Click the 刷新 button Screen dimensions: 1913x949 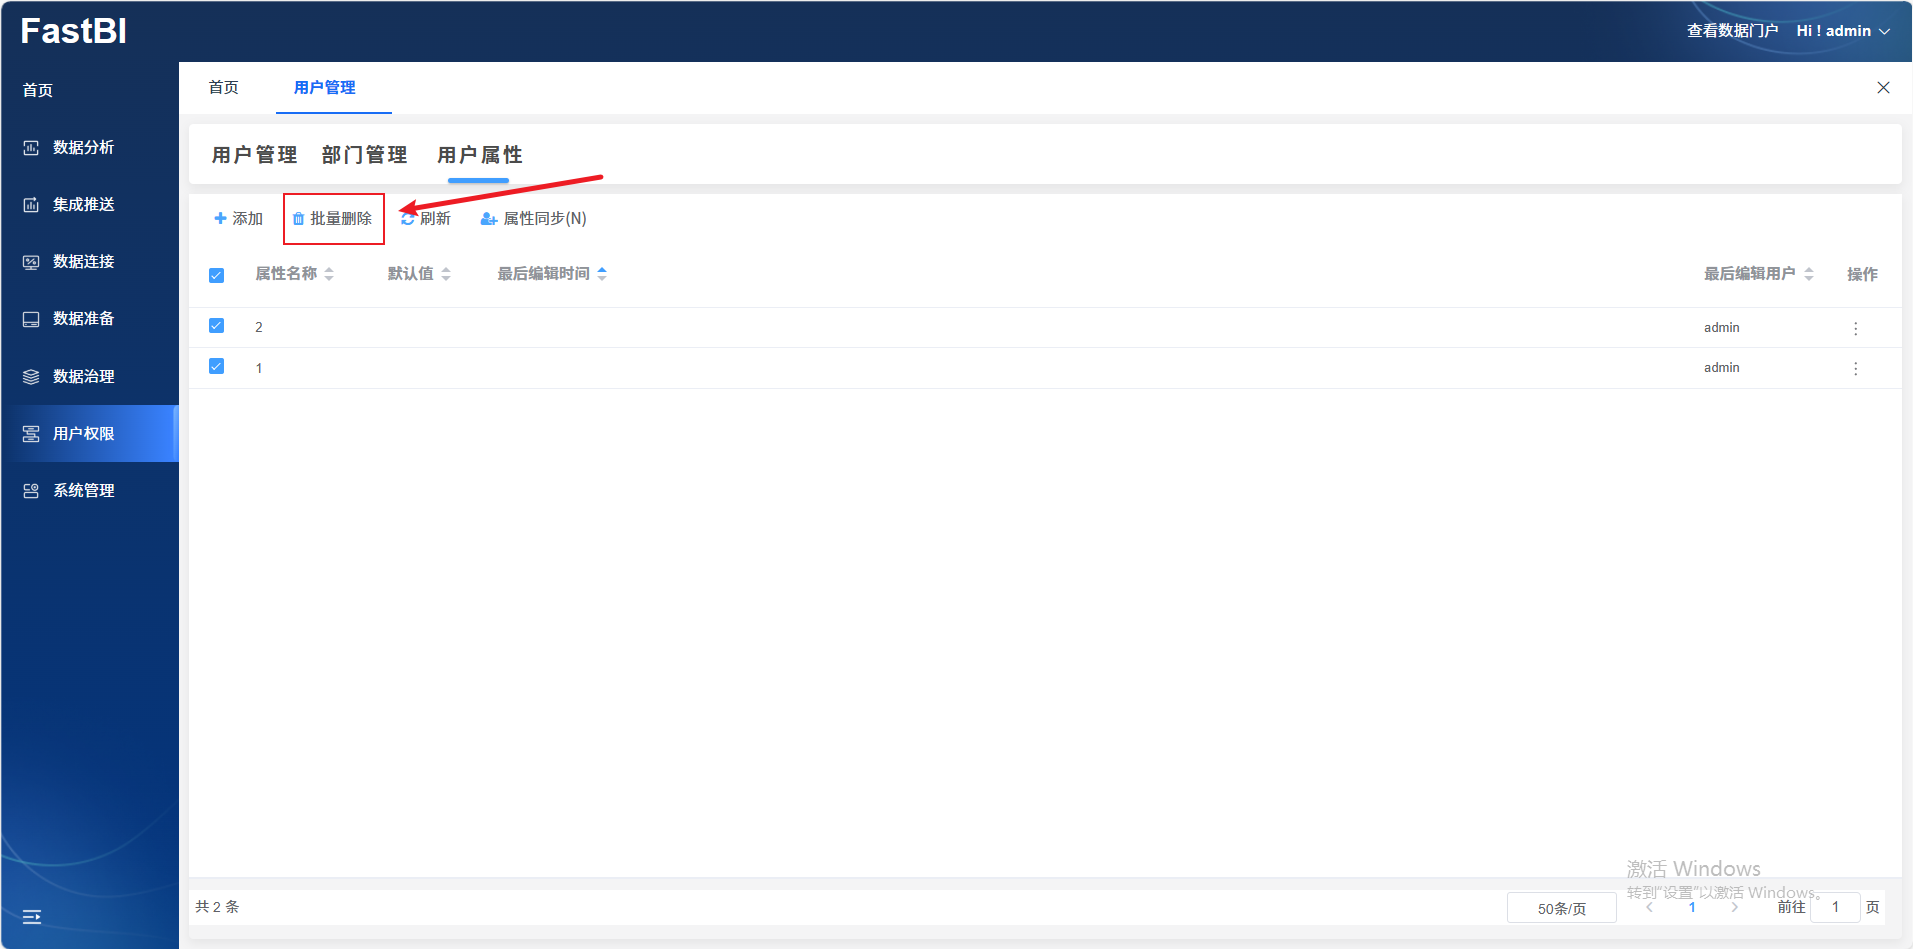coord(426,219)
